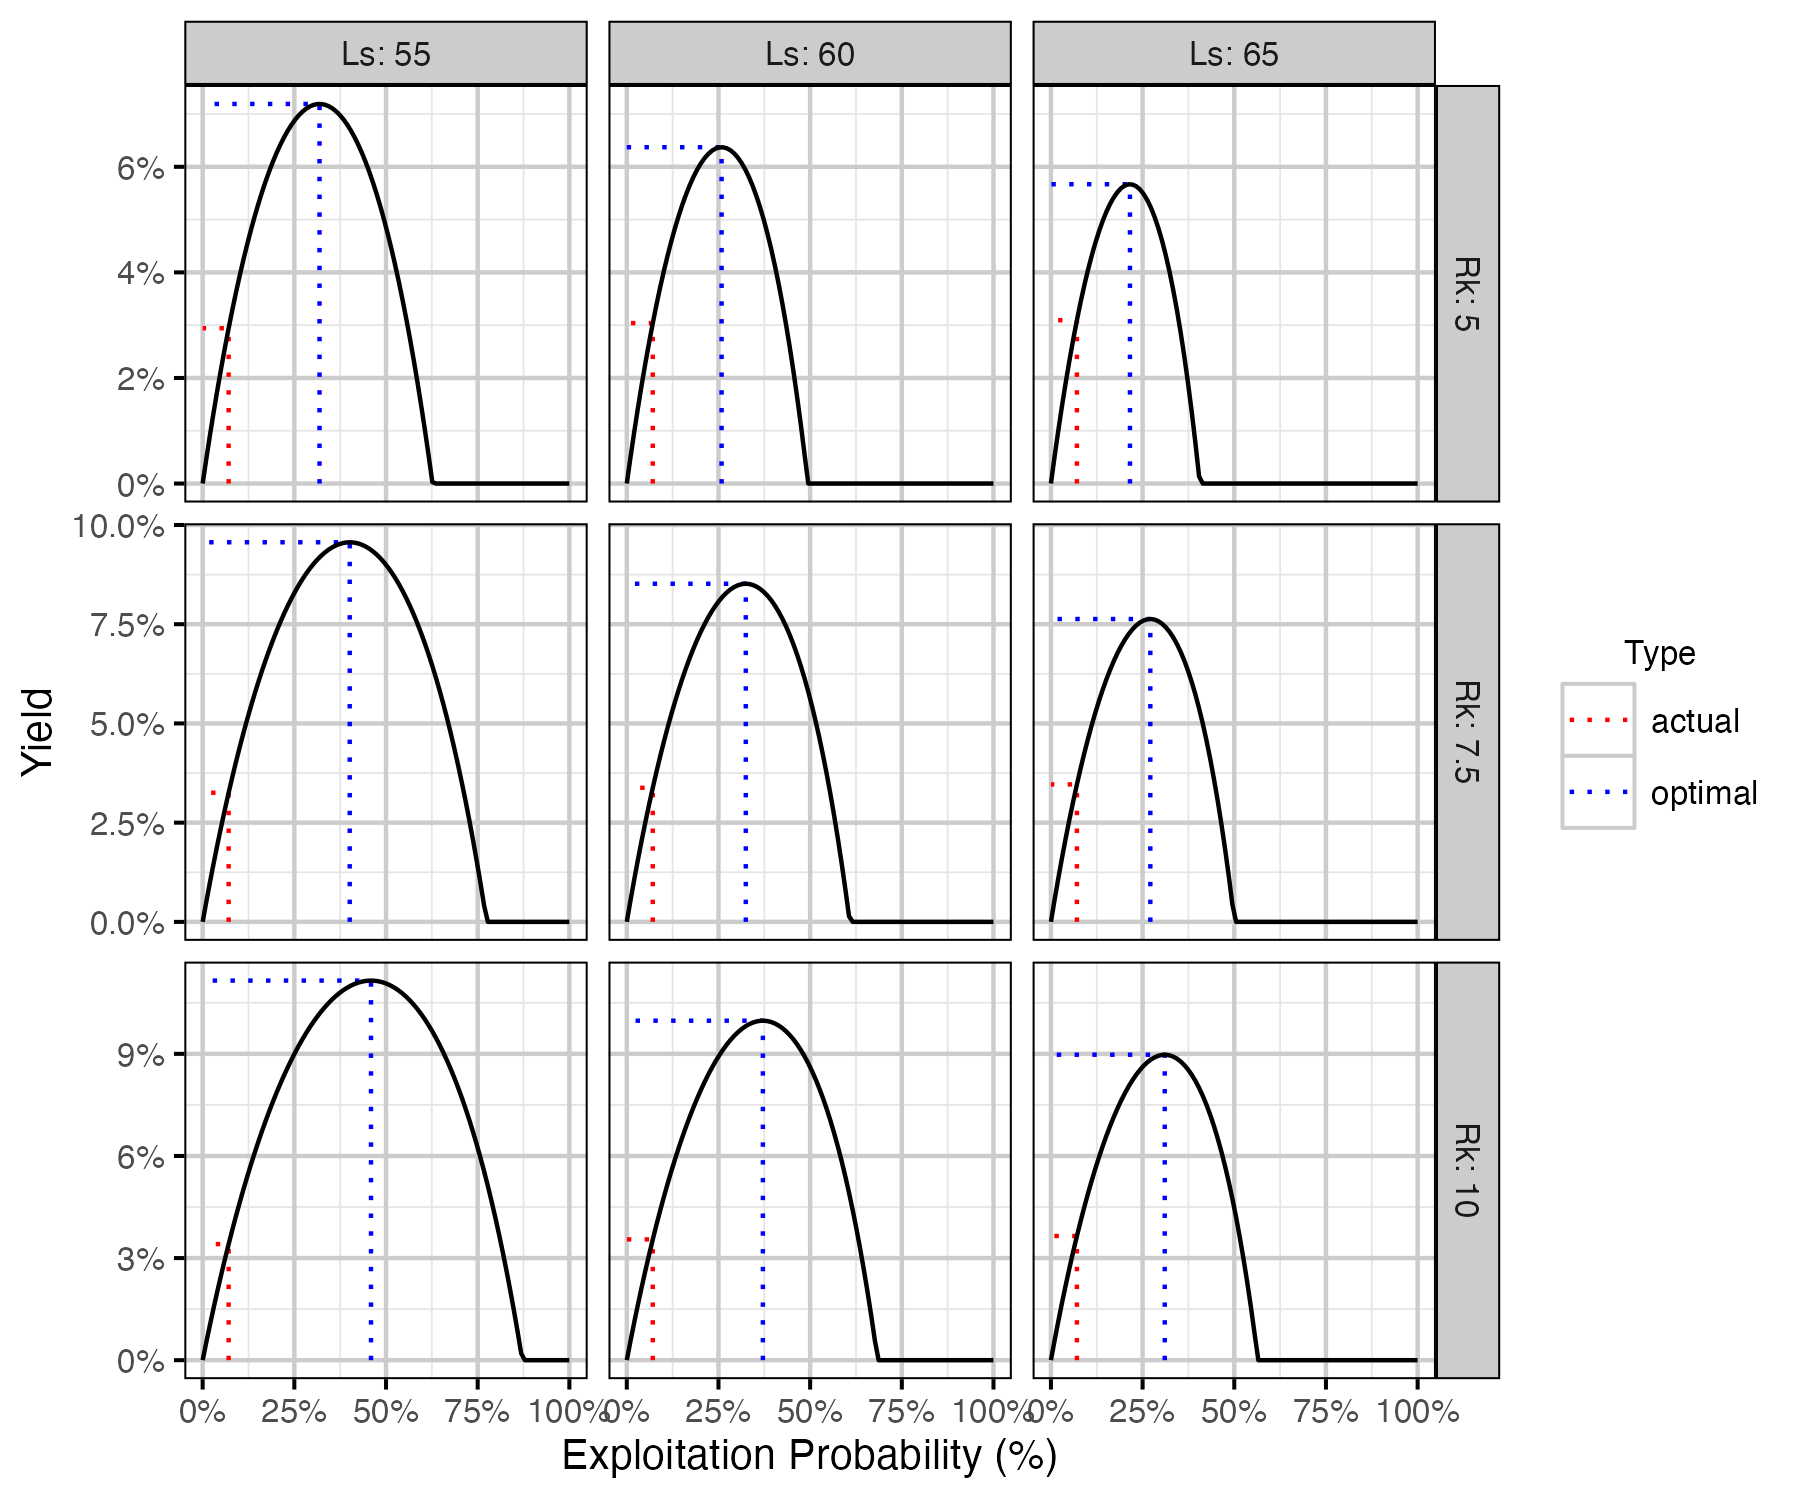Select the "Rk: 7.5" row strip label
Viewport: 1800px width, 1500px height.
point(1467,732)
